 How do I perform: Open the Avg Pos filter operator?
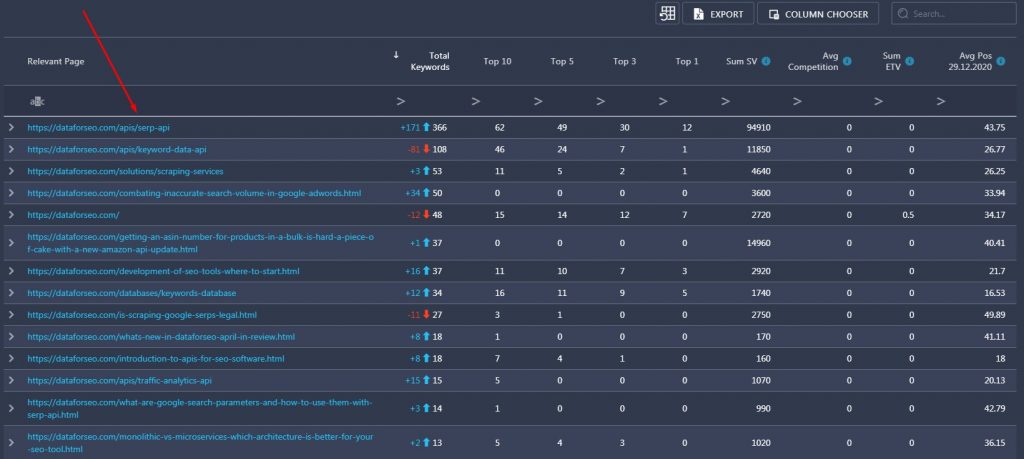[x=941, y=101]
